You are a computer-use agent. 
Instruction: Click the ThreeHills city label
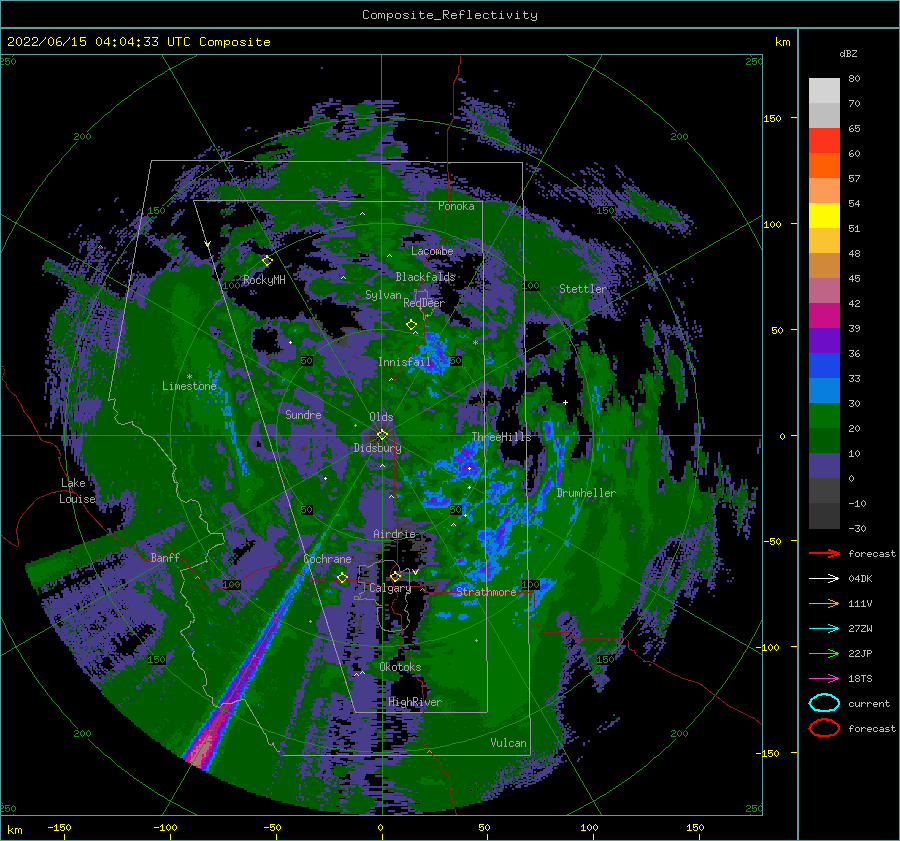pyautogui.click(x=501, y=437)
